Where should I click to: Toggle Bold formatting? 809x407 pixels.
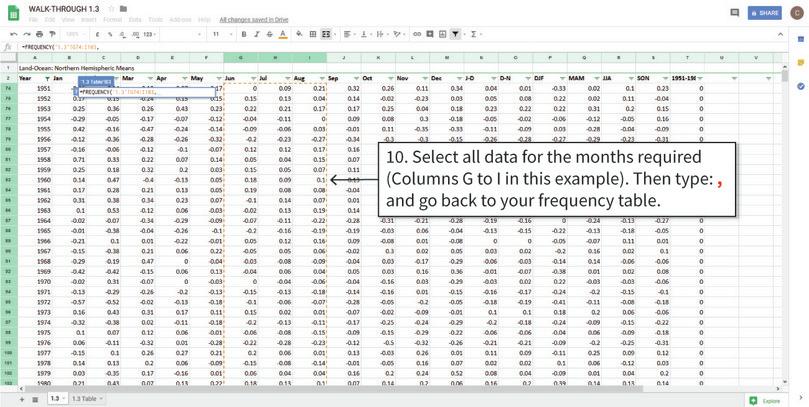click(244, 34)
